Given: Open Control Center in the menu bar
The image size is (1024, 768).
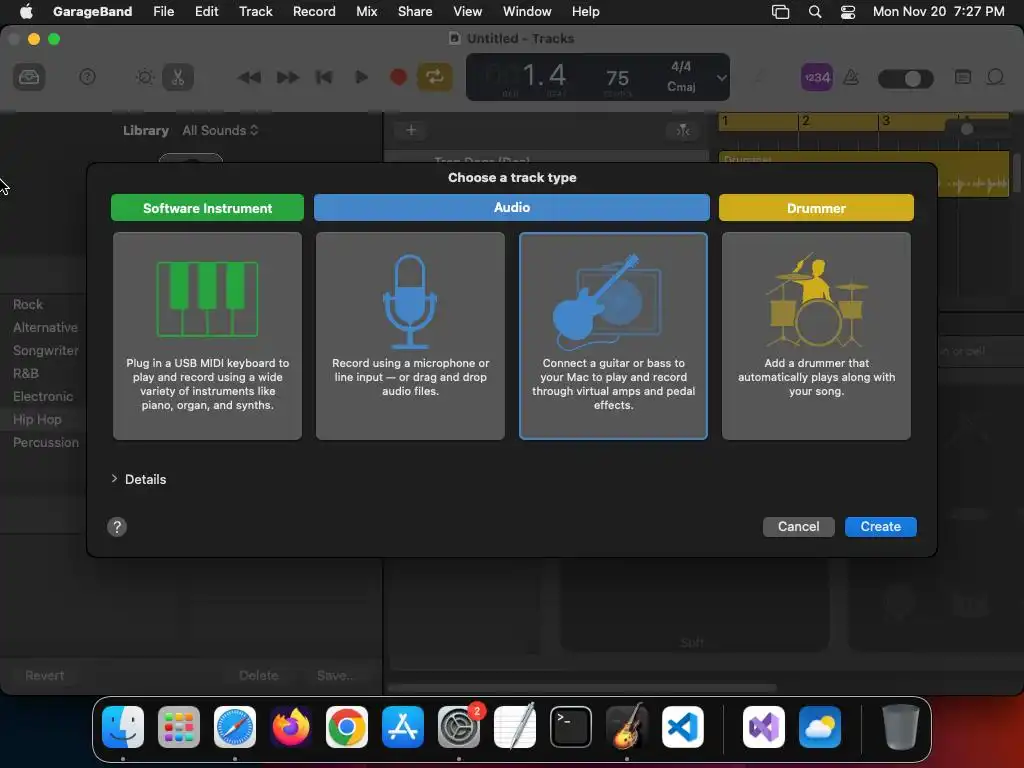Looking at the screenshot, I should [848, 12].
